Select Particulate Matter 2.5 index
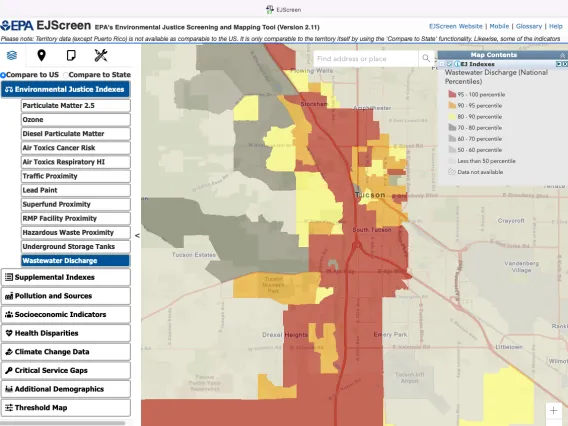Viewport: 568px width, 426px height. coord(76,105)
